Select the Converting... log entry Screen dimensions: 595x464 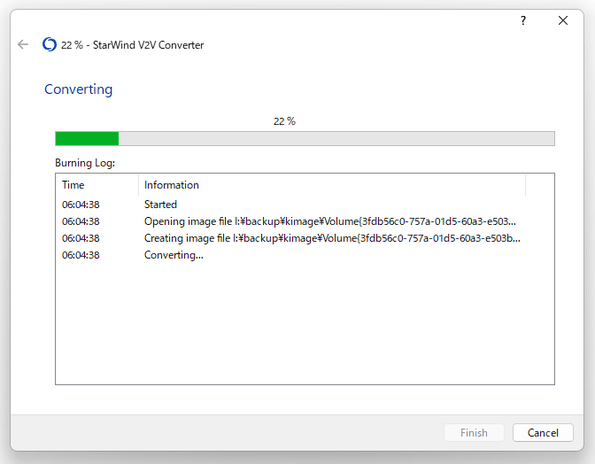point(305,255)
